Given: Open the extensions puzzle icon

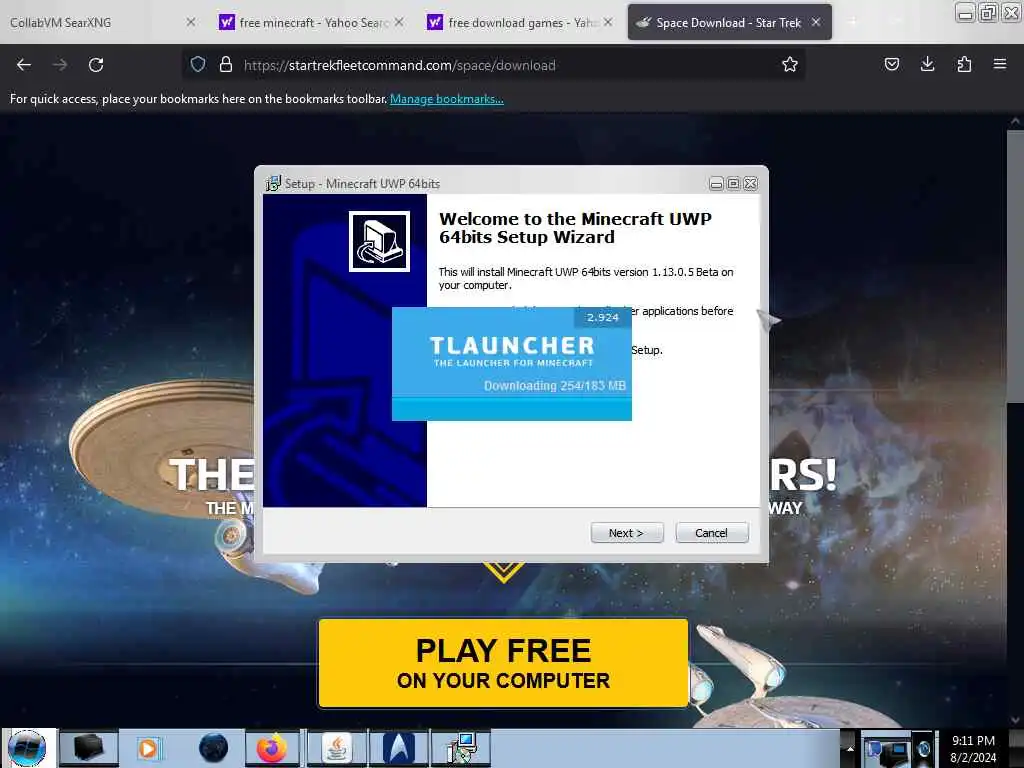Looking at the screenshot, I should pos(964,64).
